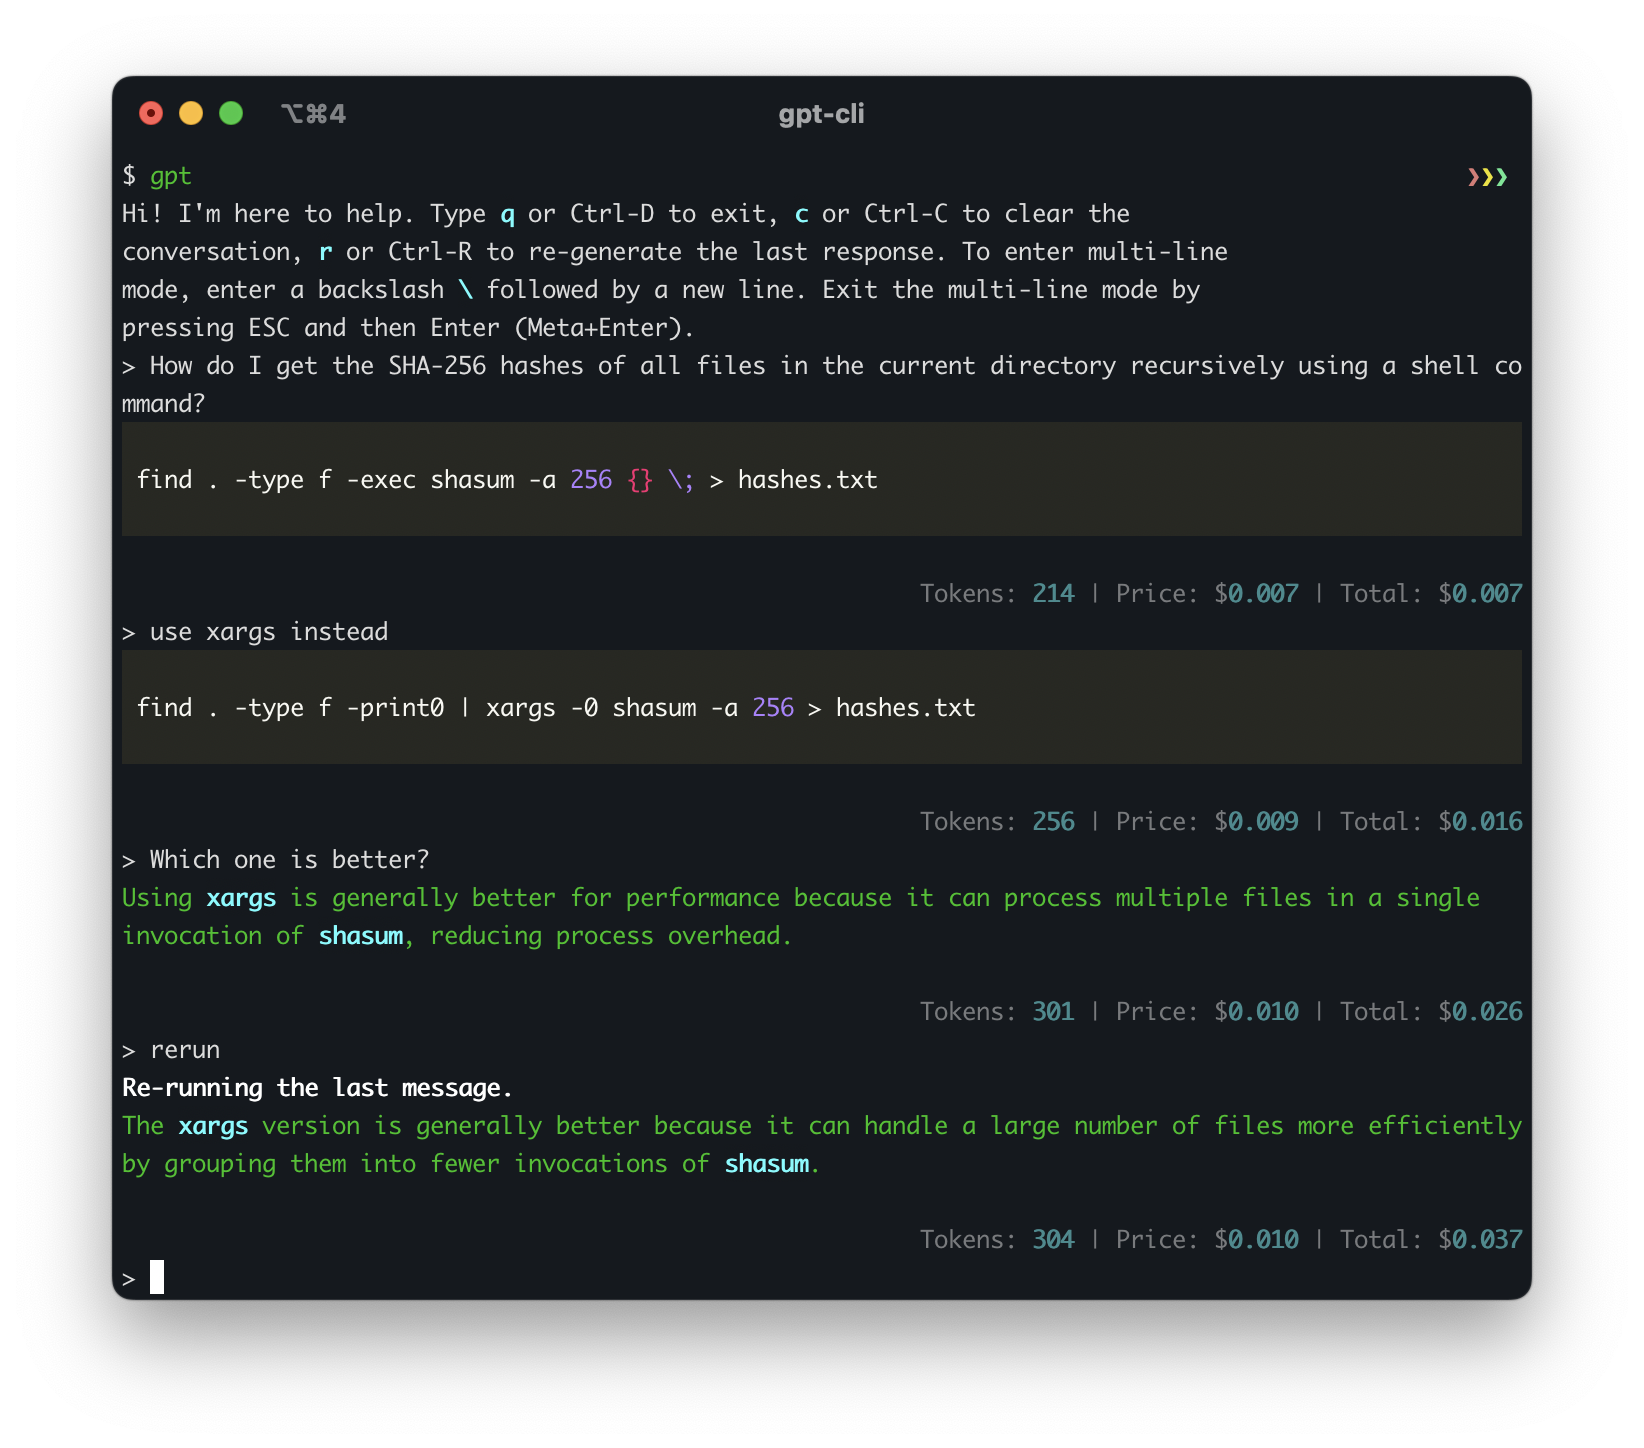
Task: Click the tricolor chevron icon near the gpt command
Action: point(1488,176)
